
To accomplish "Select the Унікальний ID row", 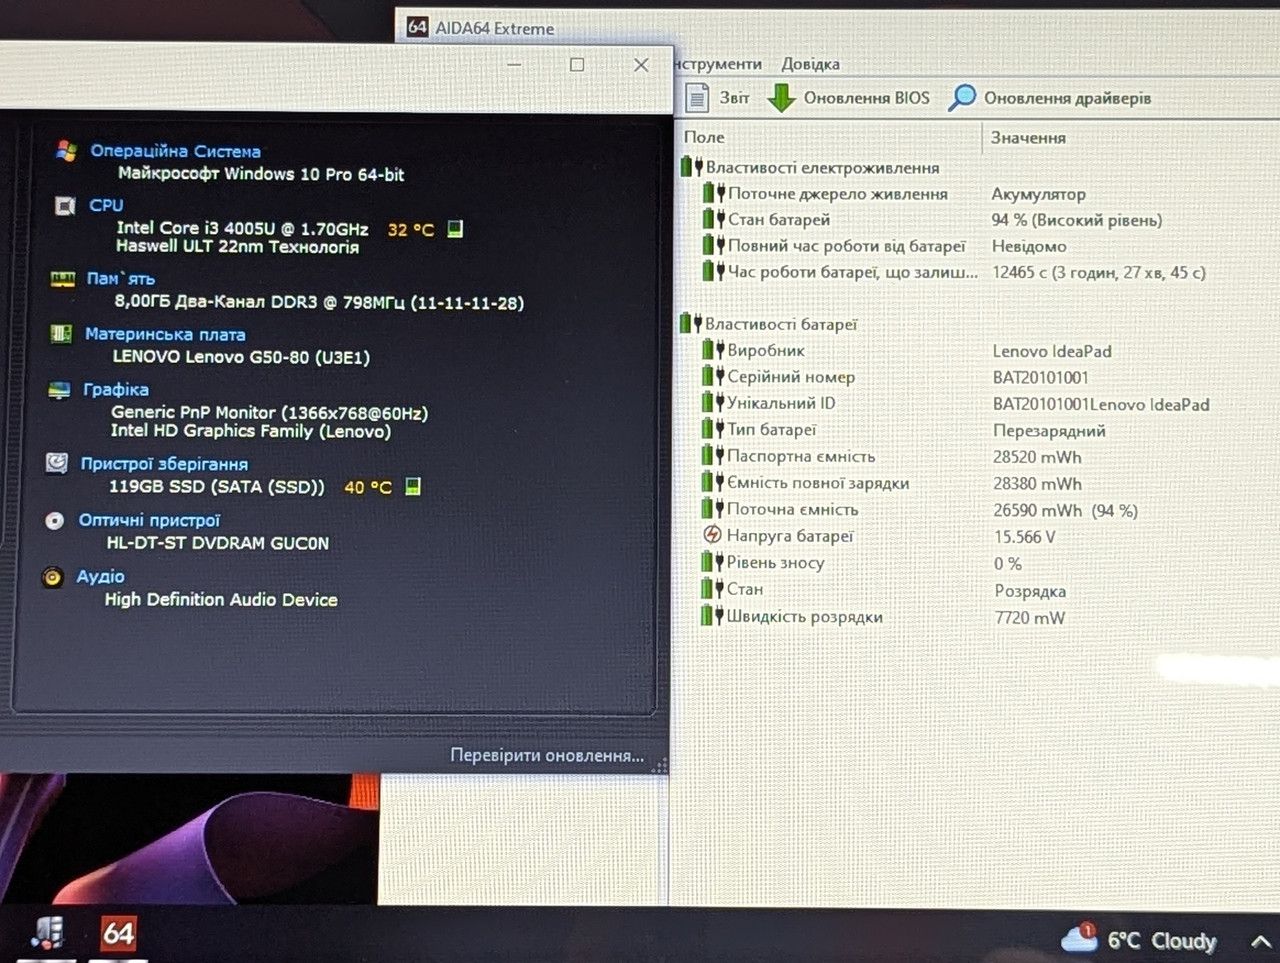I will point(980,403).
